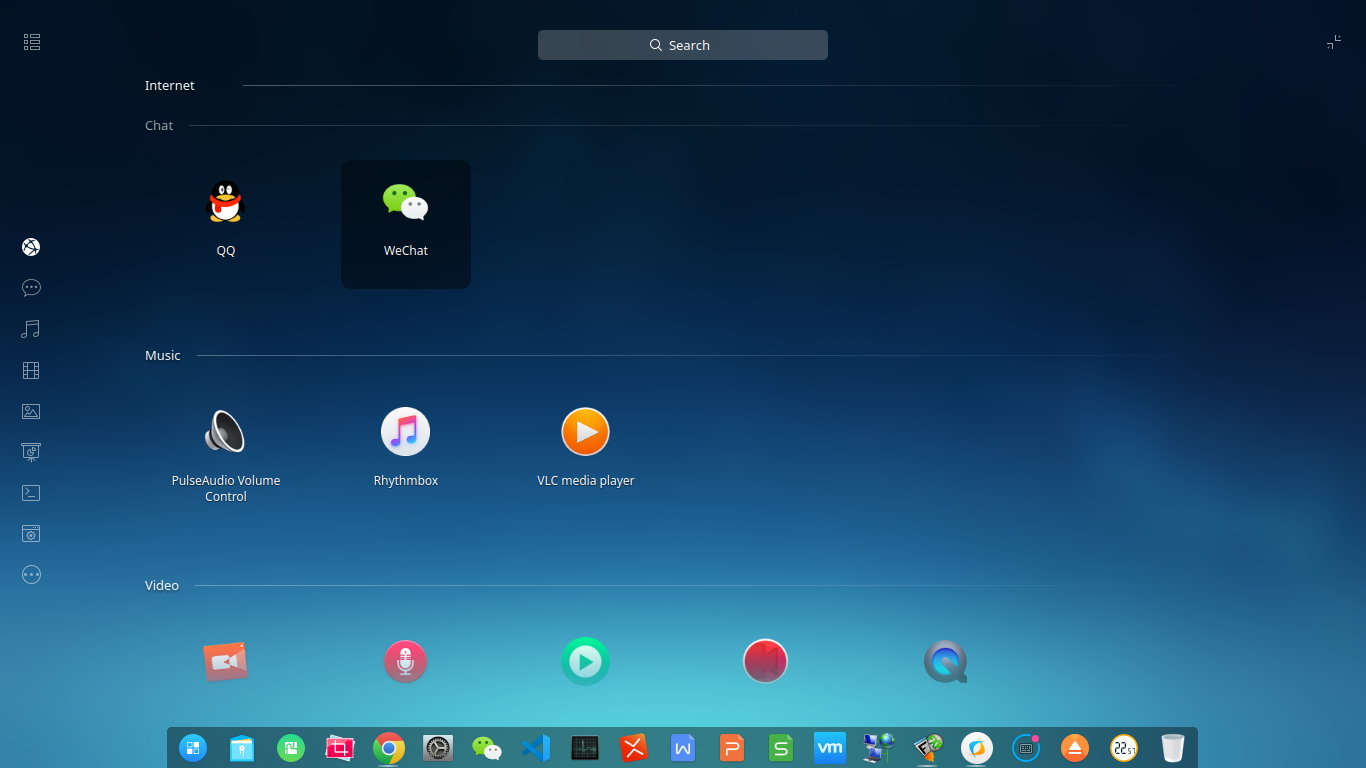Open the launcher from the dock
1366x768 pixels.
point(193,747)
